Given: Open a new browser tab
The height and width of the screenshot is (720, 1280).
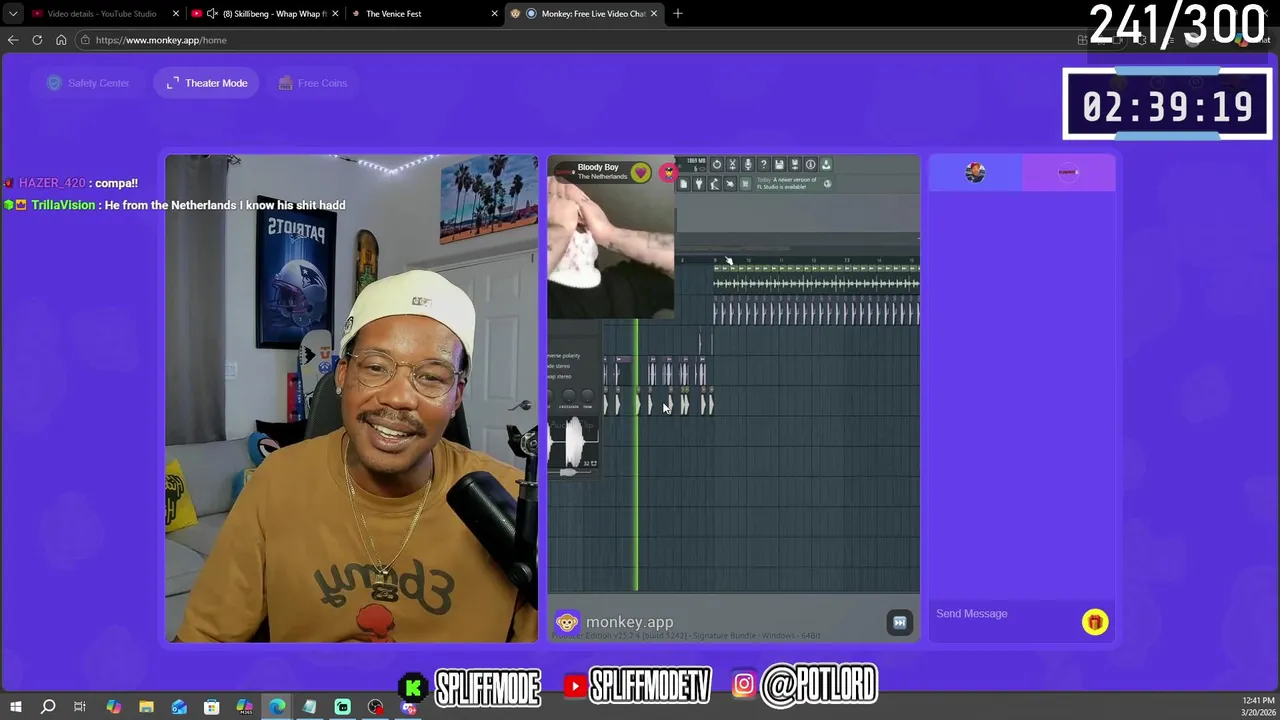Looking at the screenshot, I should (678, 14).
